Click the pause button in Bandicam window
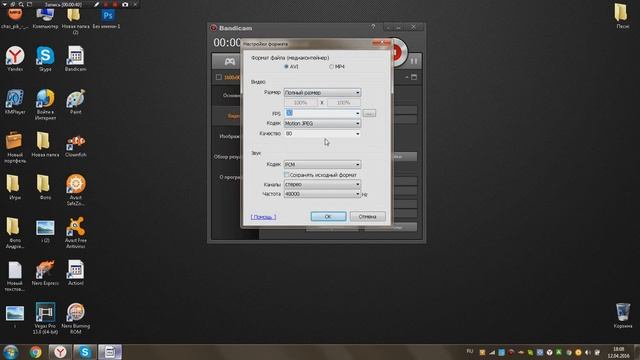The image size is (640, 360). [x=414, y=61]
